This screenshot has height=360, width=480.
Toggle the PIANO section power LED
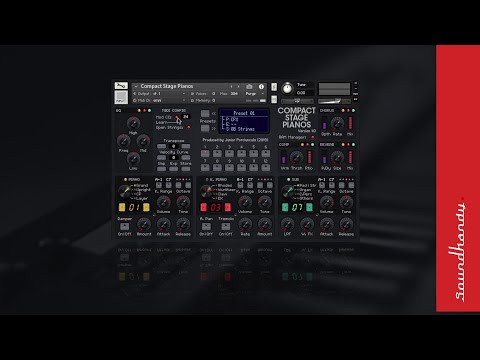coord(125,179)
